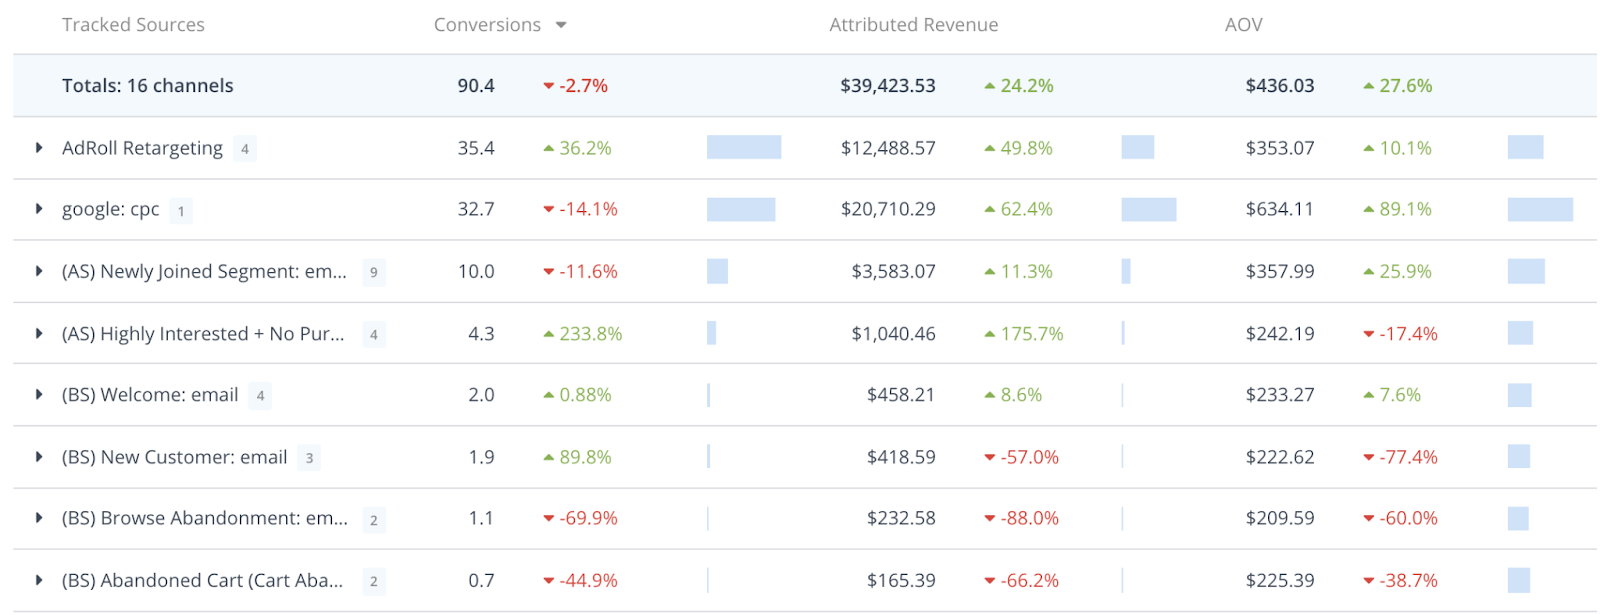Image resolution: width=1600 pixels, height=615 pixels.
Task: Sort by AOV column header
Action: (x=1243, y=25)
